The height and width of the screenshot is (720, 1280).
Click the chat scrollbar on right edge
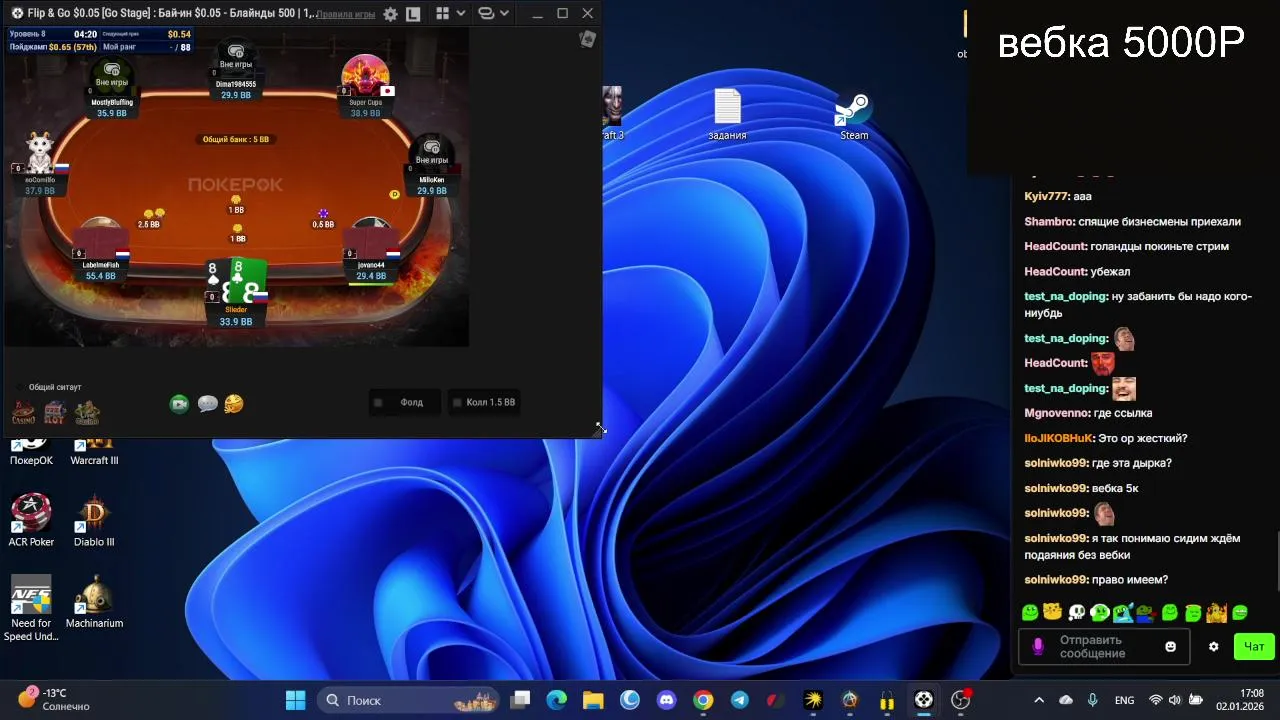pos(1277,560)
